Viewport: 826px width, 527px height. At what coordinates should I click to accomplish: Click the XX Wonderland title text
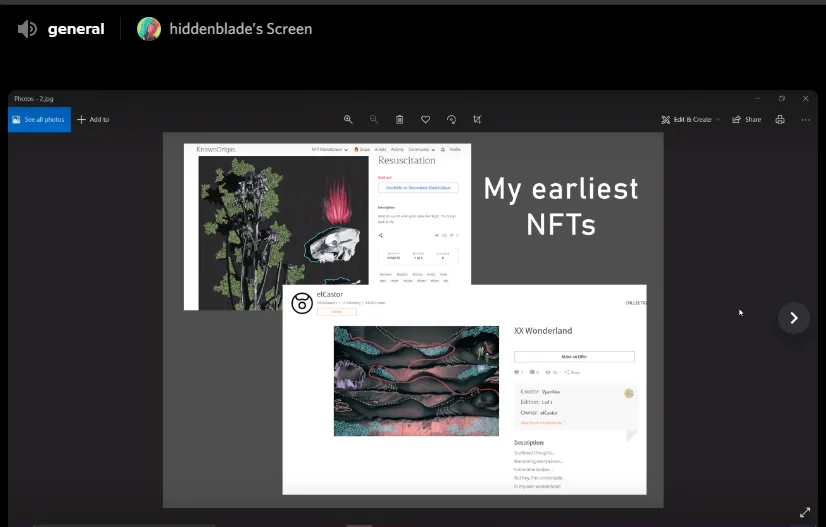pyautogui.click(x=543, y=330)
